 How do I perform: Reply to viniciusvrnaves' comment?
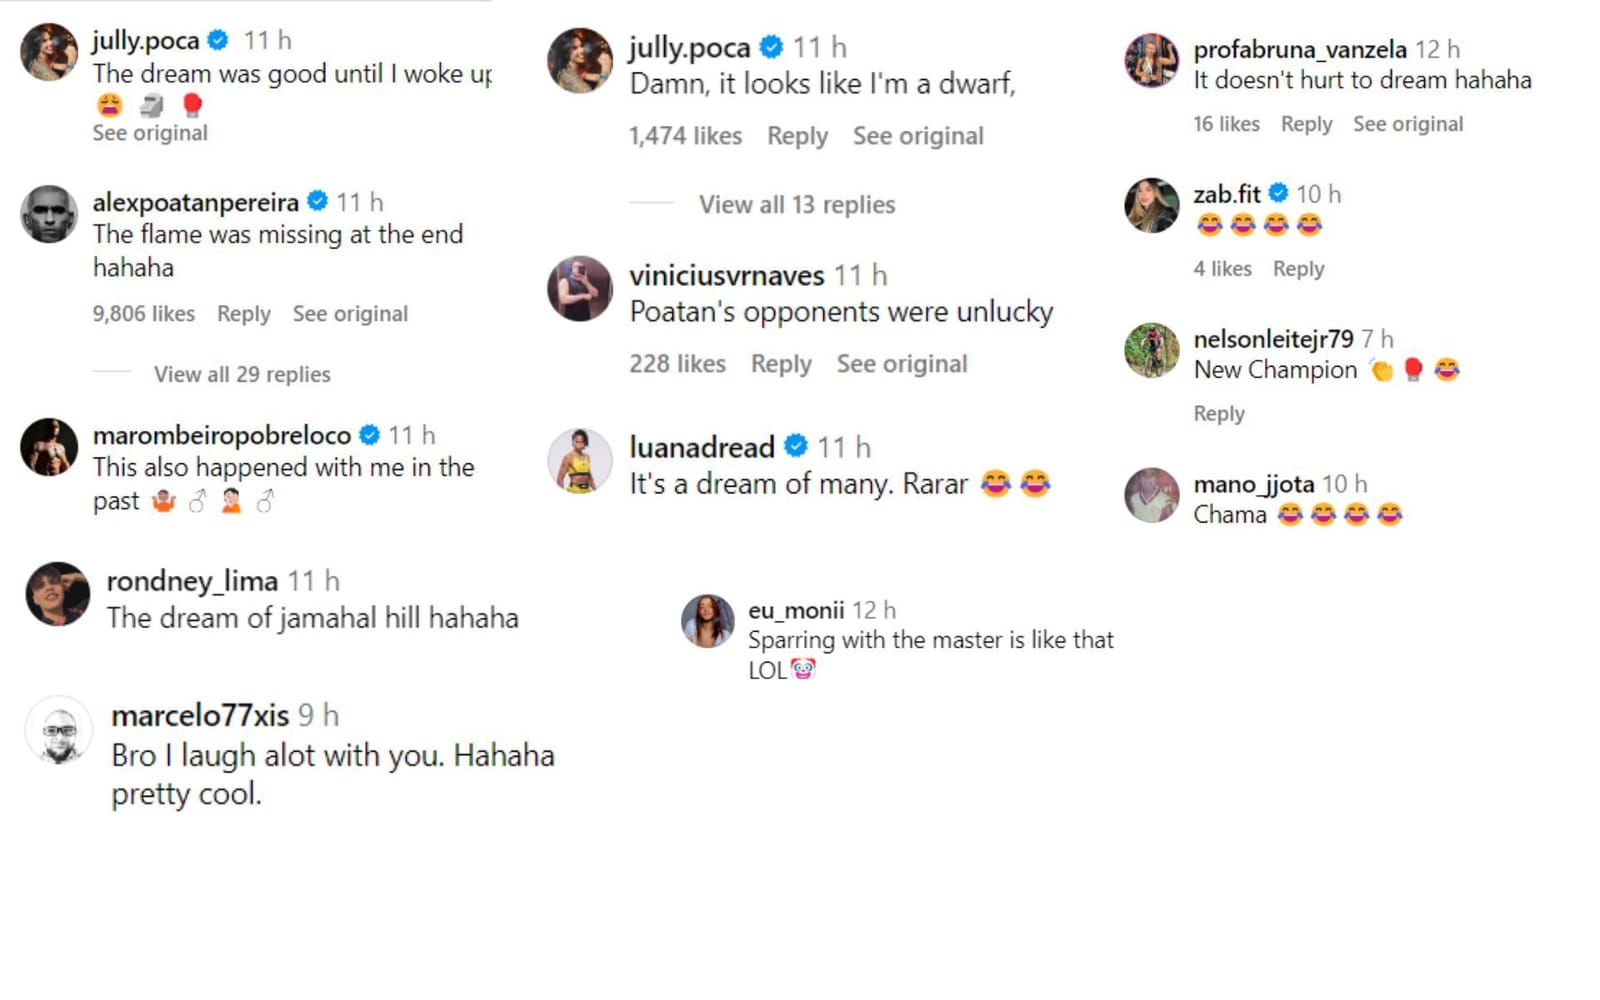(x=781, y=363)
